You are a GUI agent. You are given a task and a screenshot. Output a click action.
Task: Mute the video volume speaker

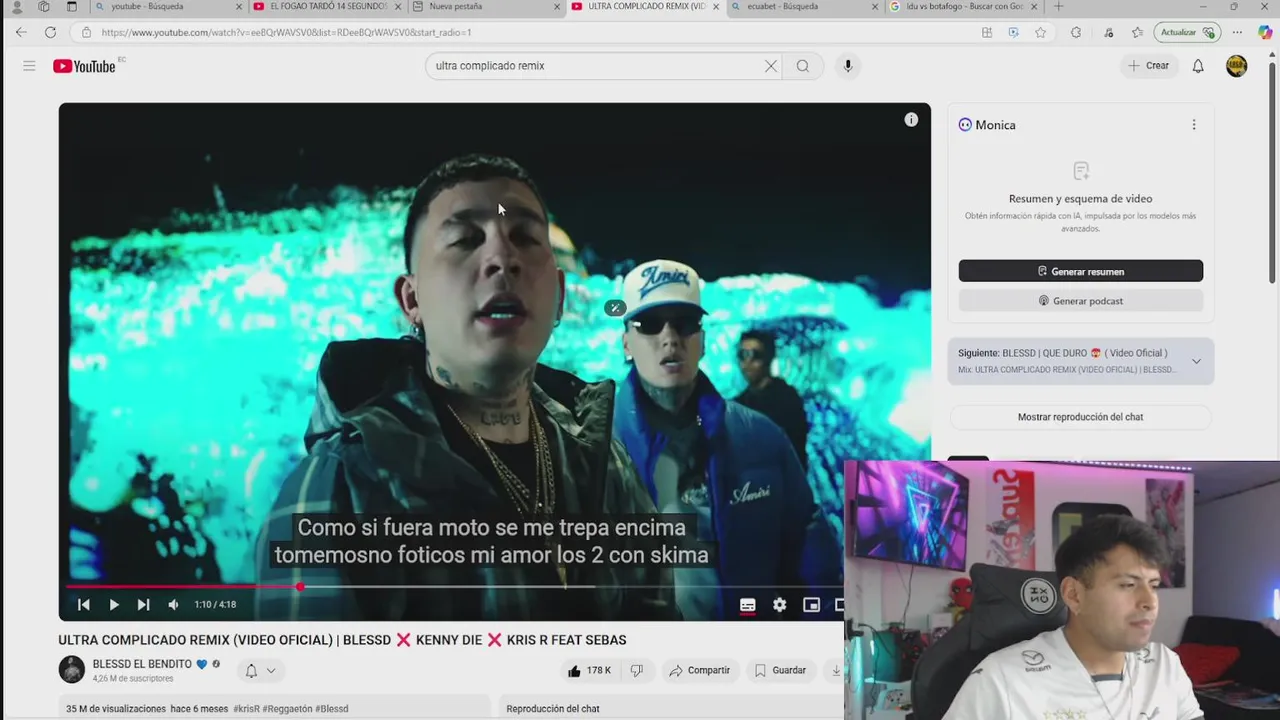click(173, 605)
